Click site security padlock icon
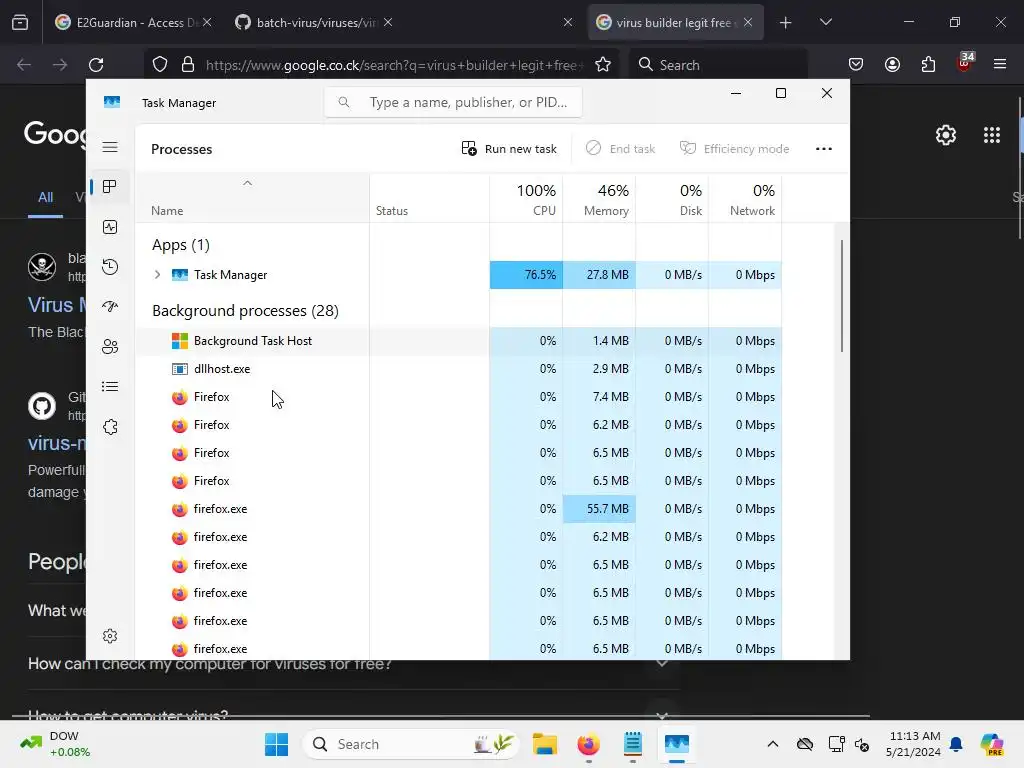The height and width of the screenshot is (768, 1024). point(188,65)
